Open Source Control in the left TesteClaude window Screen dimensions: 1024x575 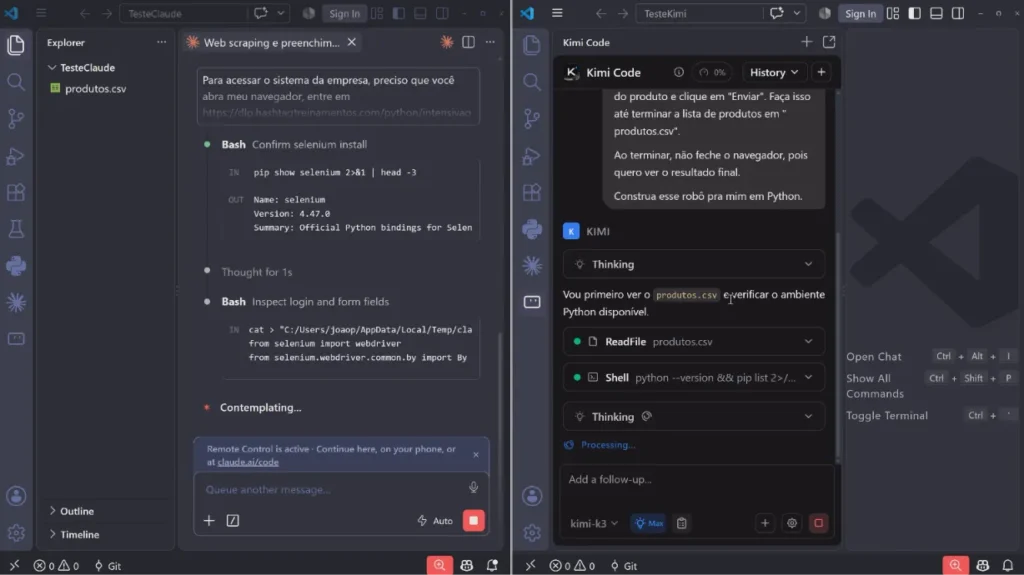coord(16,119)
